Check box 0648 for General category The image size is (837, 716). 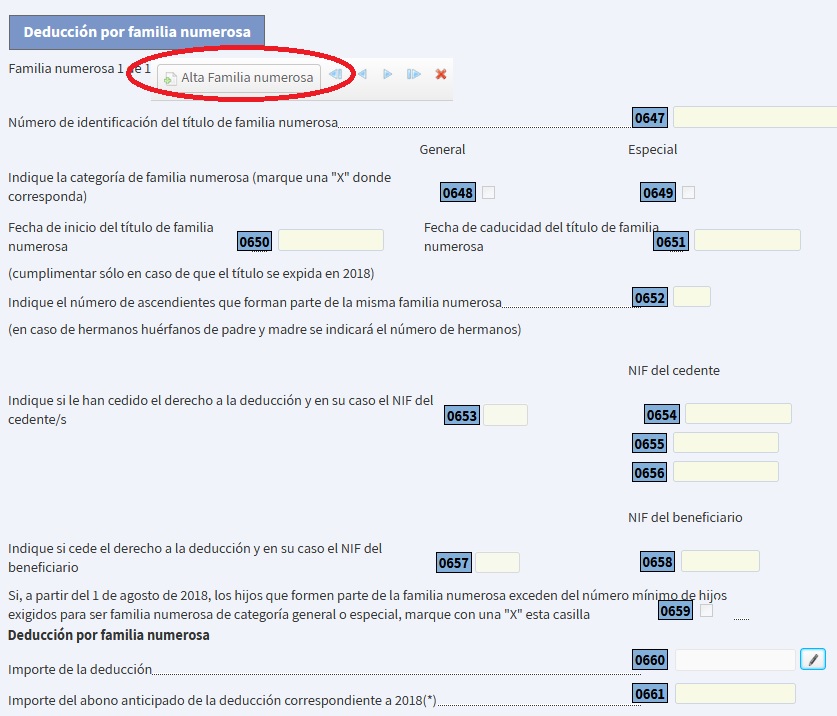pos(488,192)
